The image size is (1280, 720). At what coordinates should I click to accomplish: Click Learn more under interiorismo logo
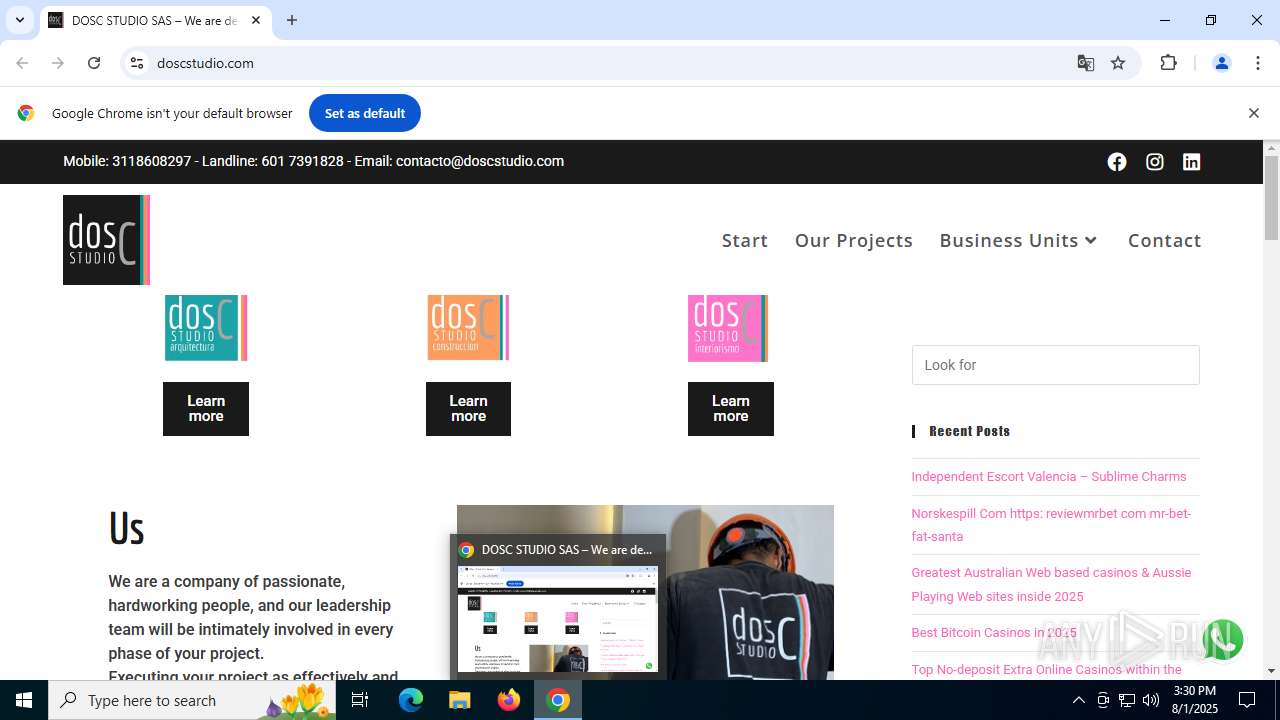(731, 409)
